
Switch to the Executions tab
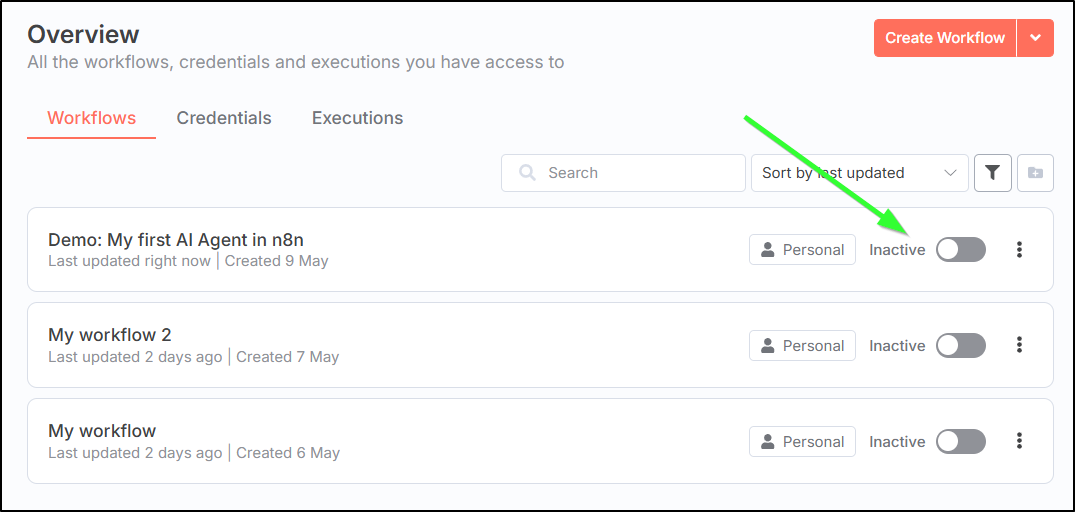click(357, 118)
